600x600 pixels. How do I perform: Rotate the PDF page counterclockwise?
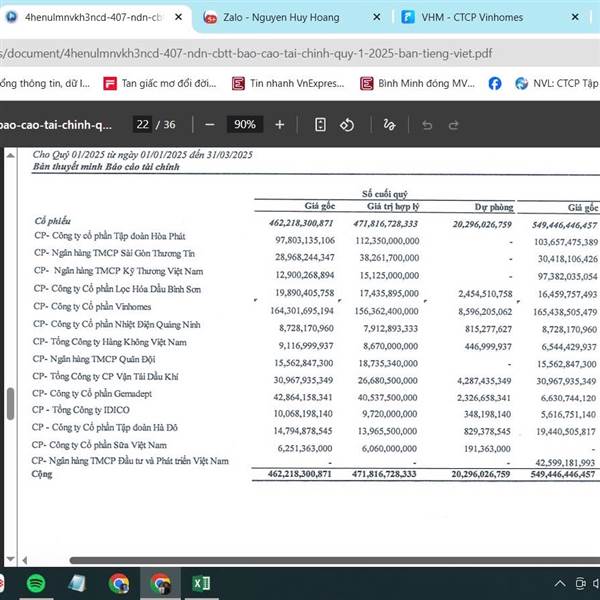[x=347, y=125]
